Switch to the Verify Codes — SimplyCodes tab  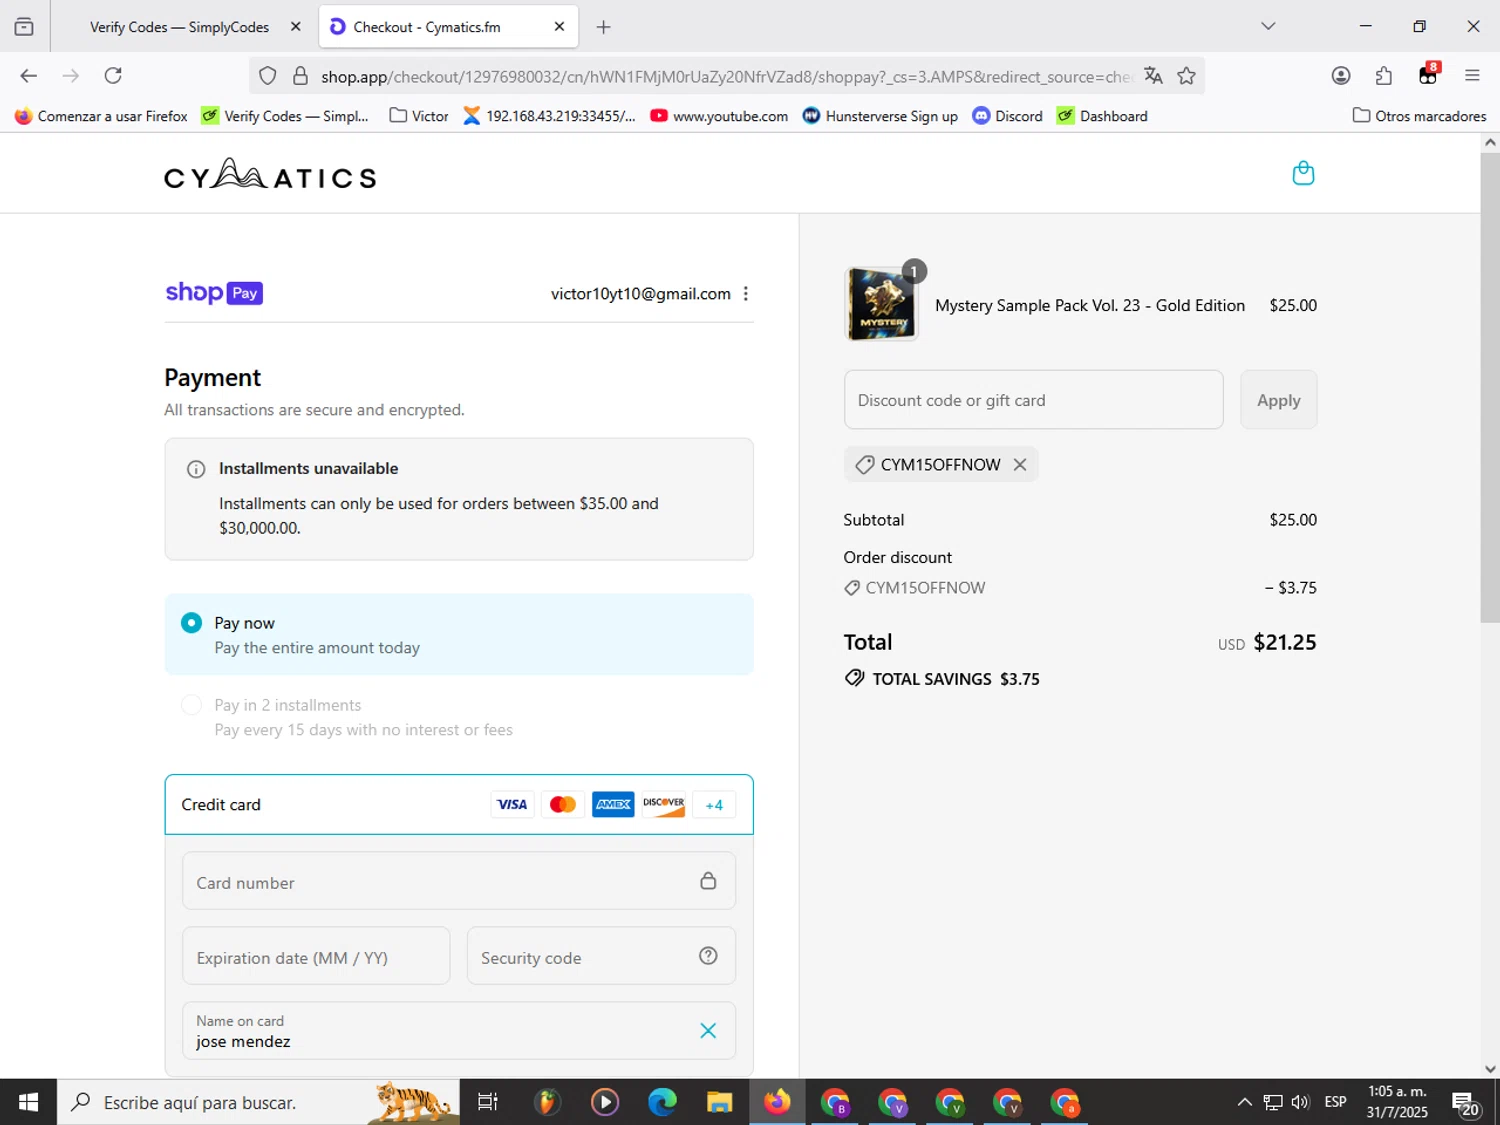[x=179, y=27]
